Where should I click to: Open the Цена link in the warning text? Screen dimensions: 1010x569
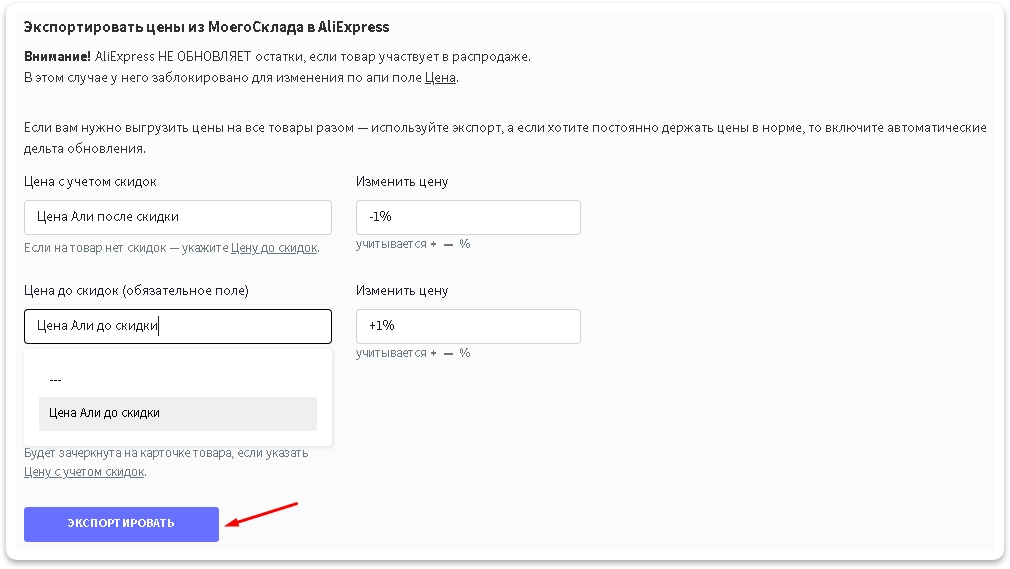click(x=440, y=77)
